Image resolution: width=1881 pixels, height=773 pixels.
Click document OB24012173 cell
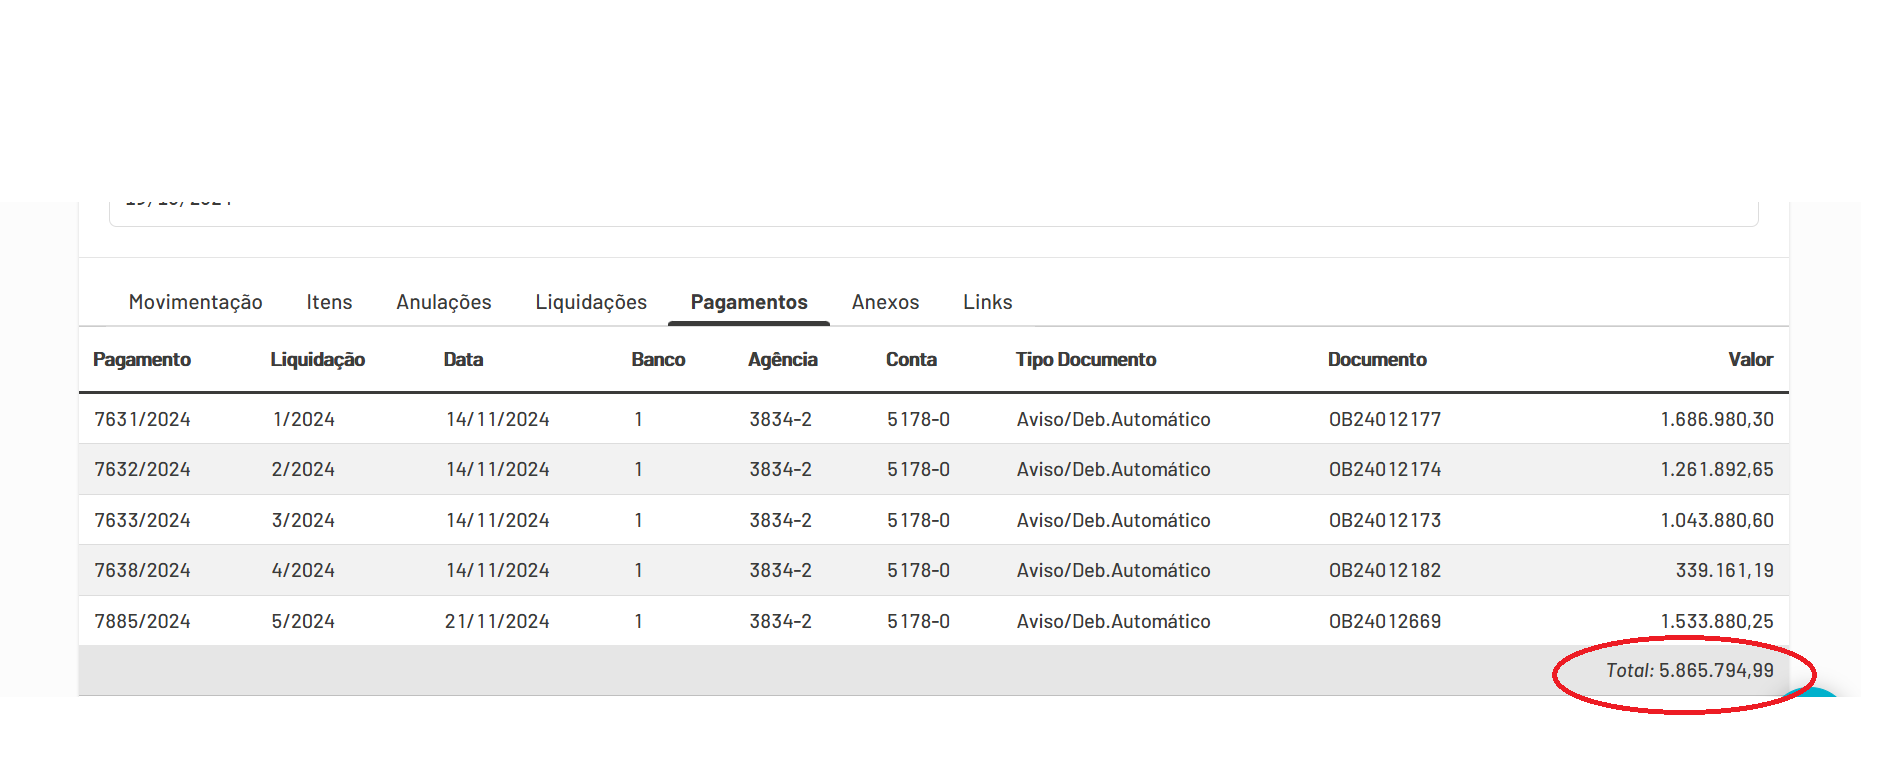[x=1385, y=520]
